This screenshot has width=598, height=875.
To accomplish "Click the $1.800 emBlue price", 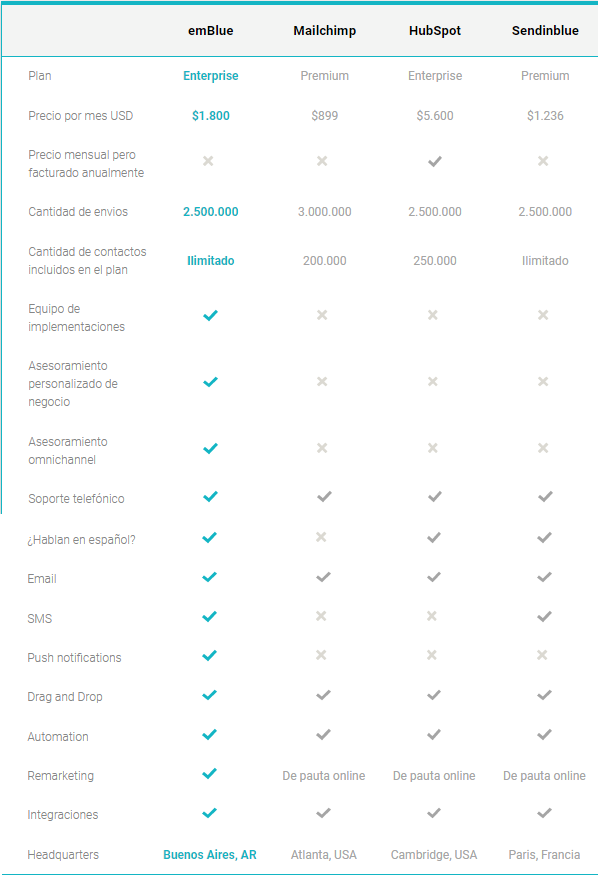I will pyautogui.click(x=211, y=116).
